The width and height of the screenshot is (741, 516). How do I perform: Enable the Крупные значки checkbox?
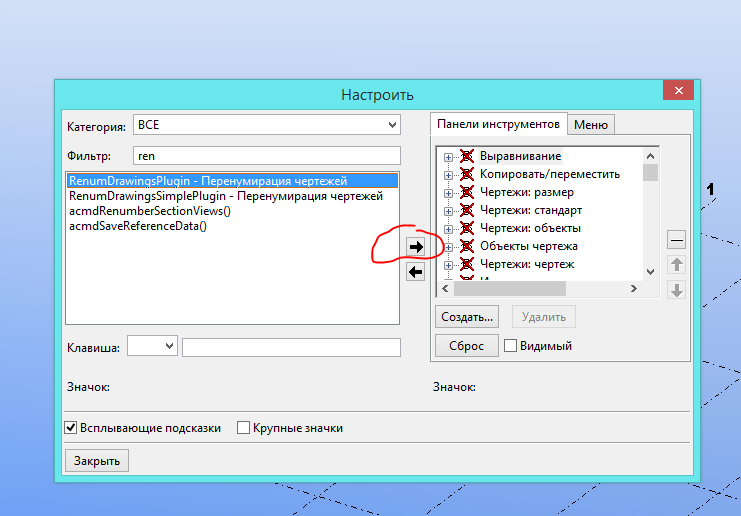(243, 428)
